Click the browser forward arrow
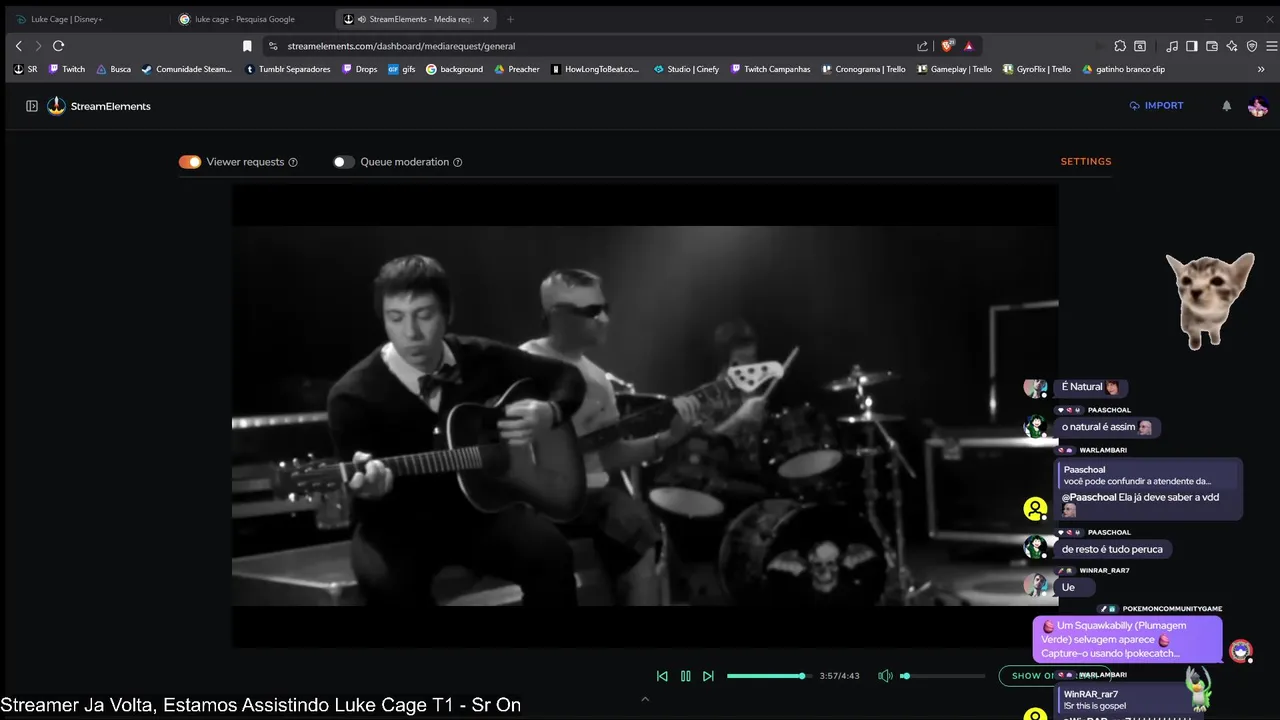The image size is (1280, 720). [38, 46]
